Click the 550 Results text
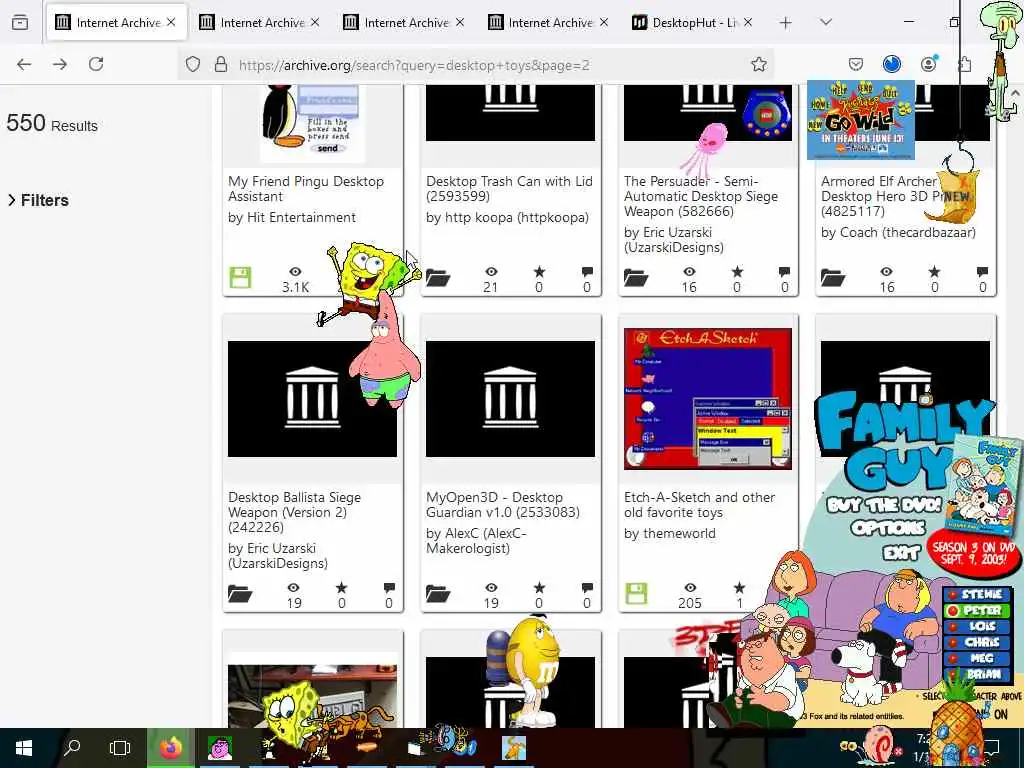Image resolution: width=1024 pixels, height=768 pixels. point(52,123)
